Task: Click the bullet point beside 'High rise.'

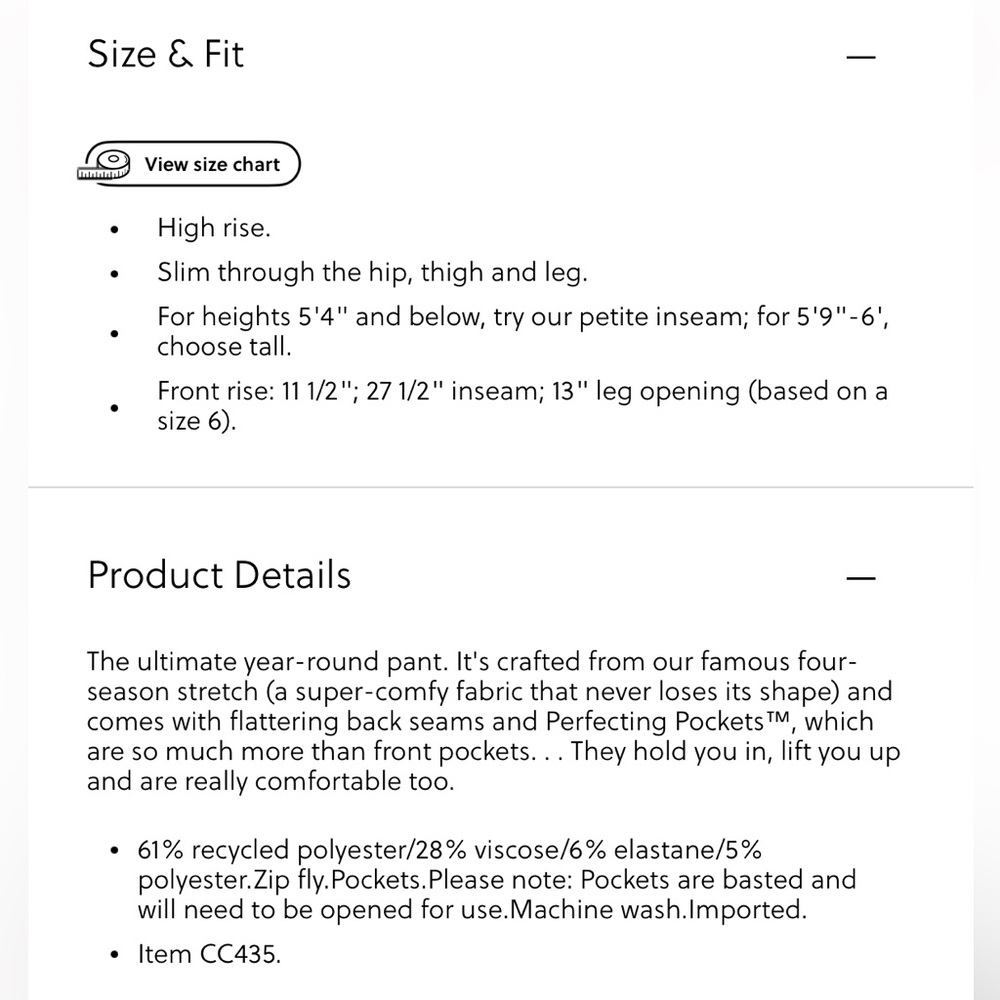Action: pos(115,230)
